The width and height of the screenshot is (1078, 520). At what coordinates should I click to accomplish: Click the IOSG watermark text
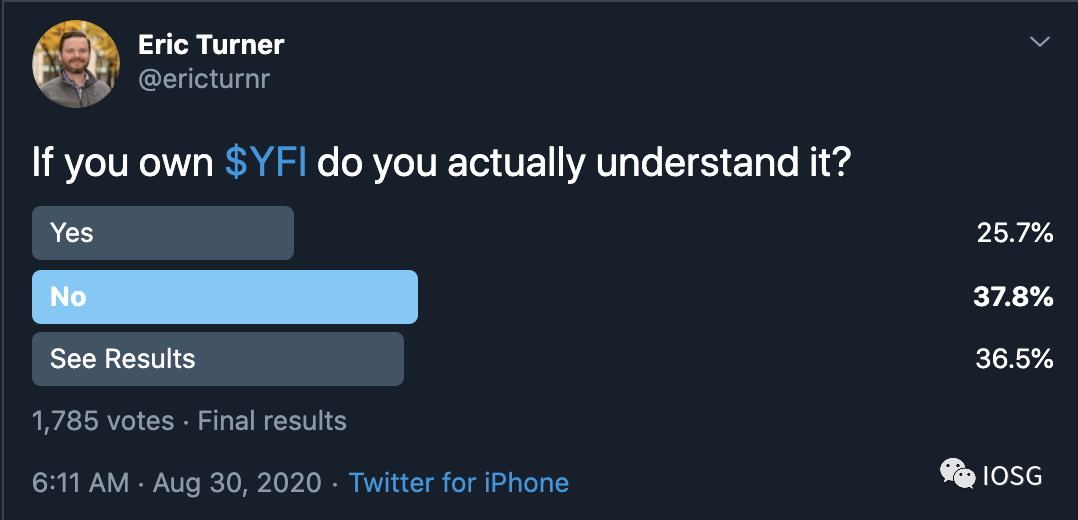point(1013,476)
